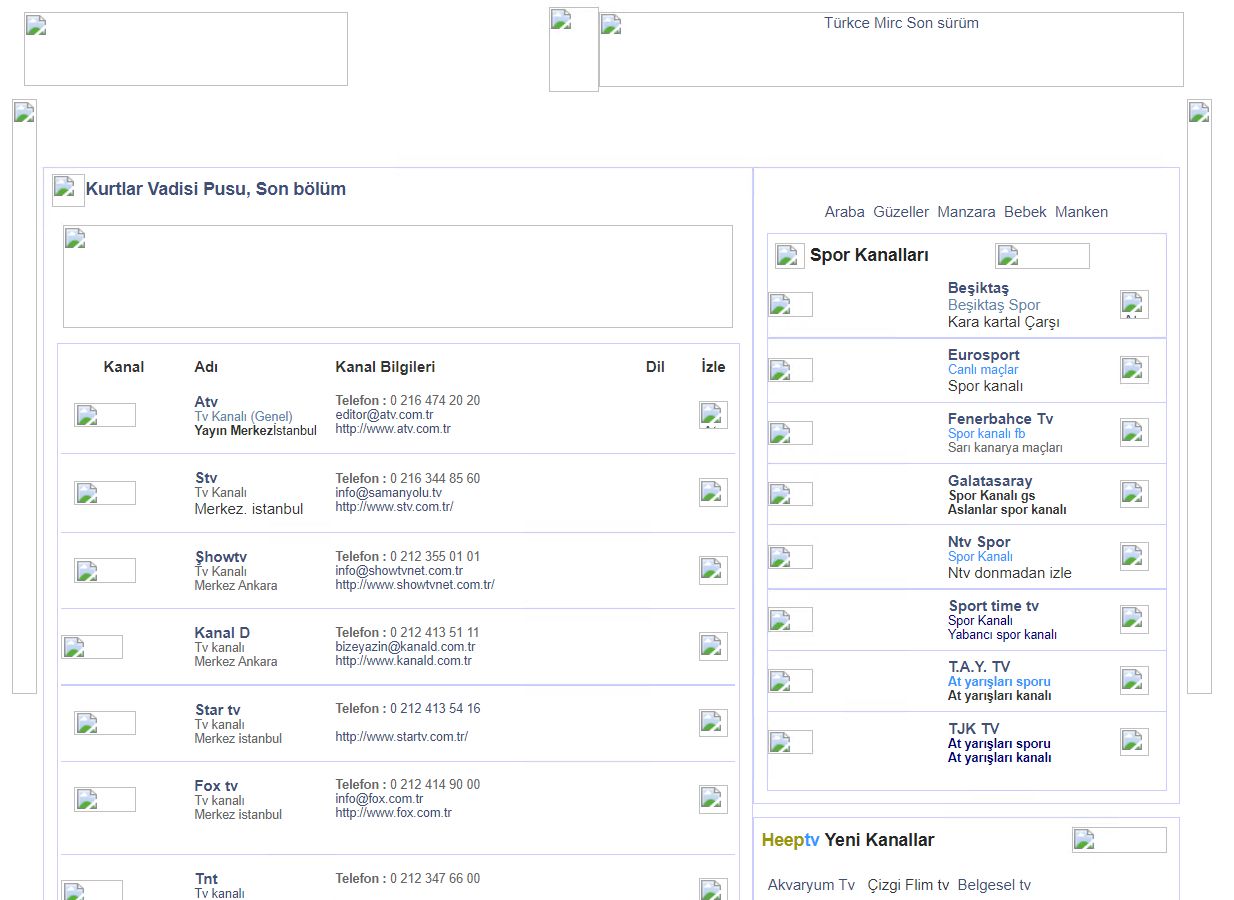The image size is (1234, 900).
Task: Click the info@samanyolu.tv email link
Action: tap(388, 493)
